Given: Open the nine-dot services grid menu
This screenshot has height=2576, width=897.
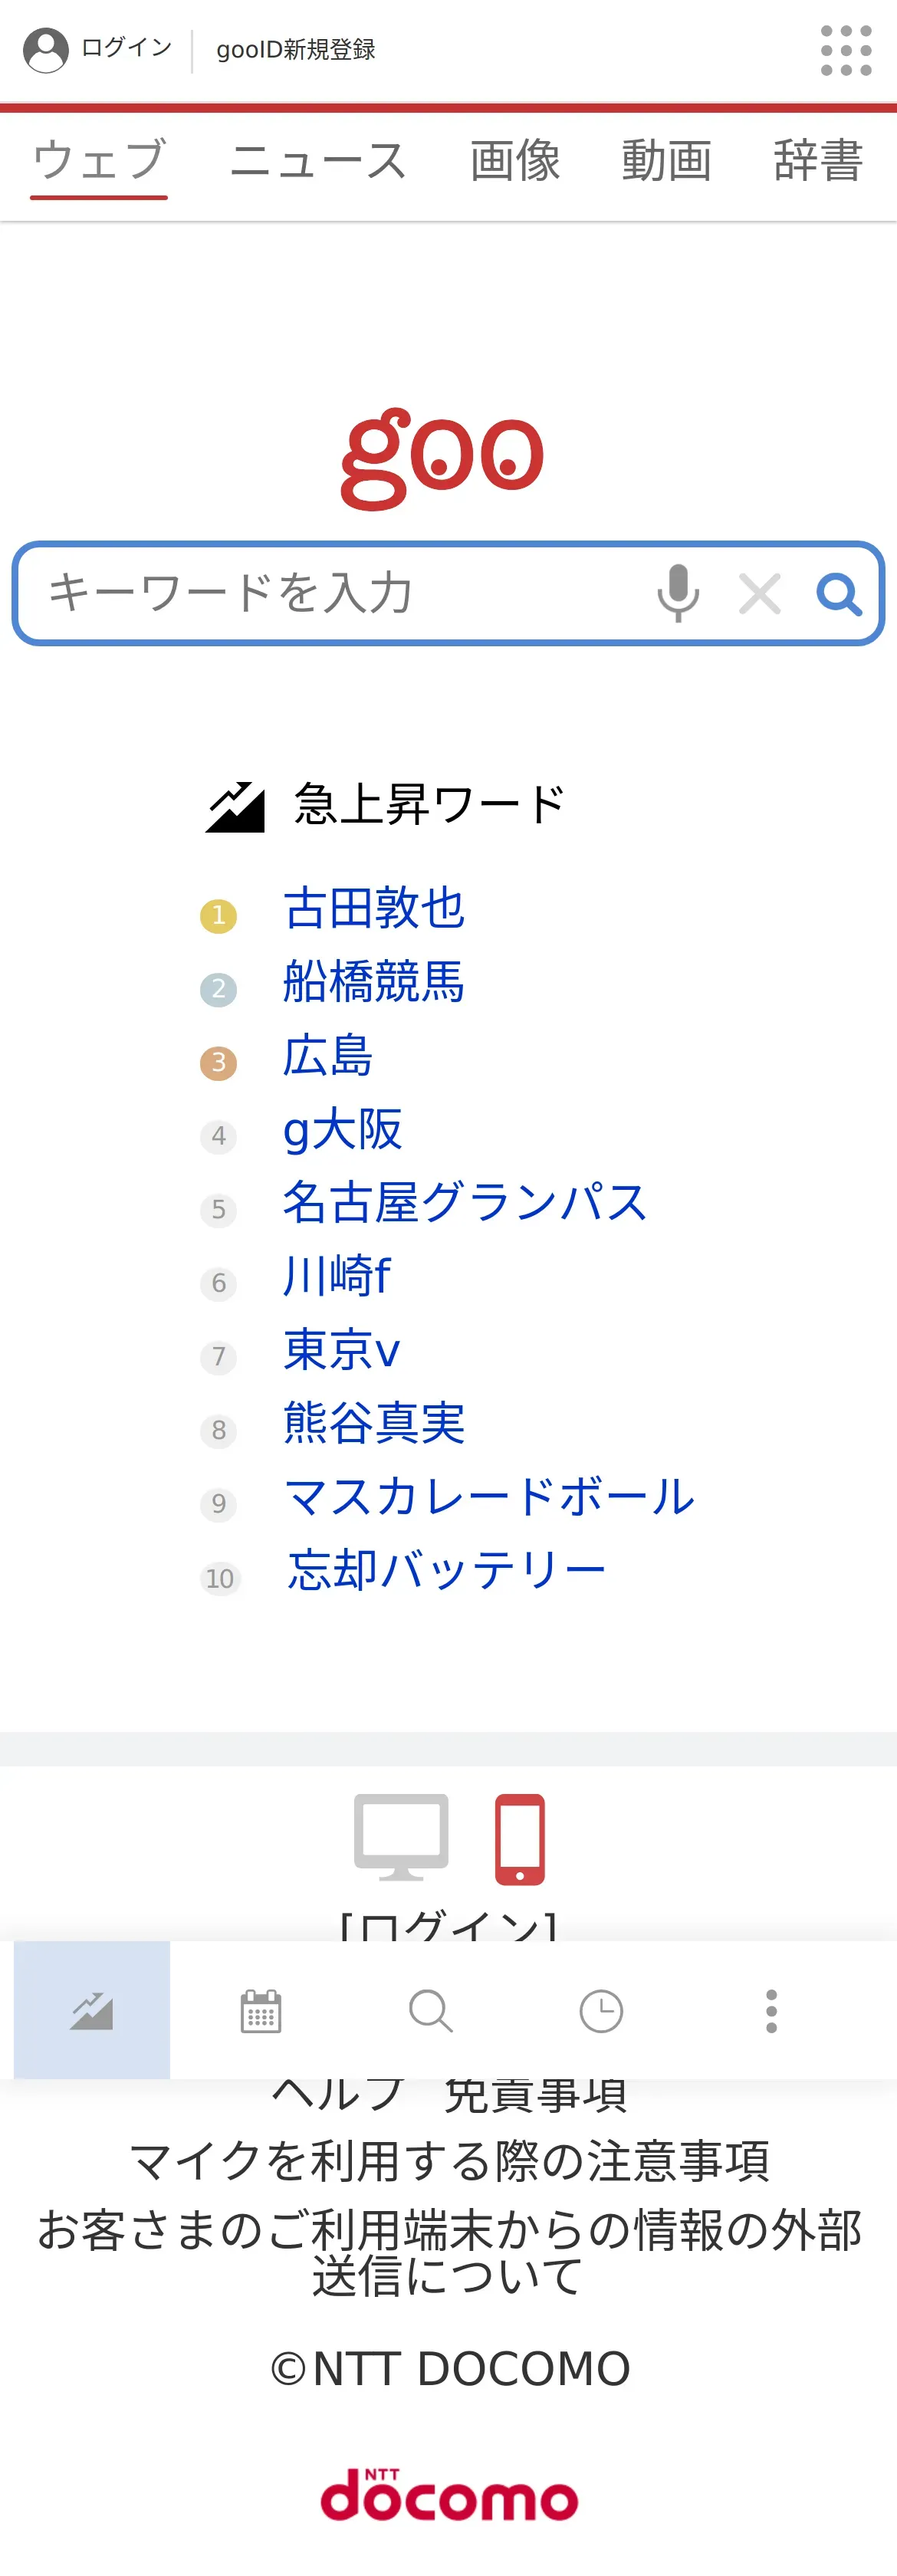Looking at the screenshot, I should tap(846, 51).
